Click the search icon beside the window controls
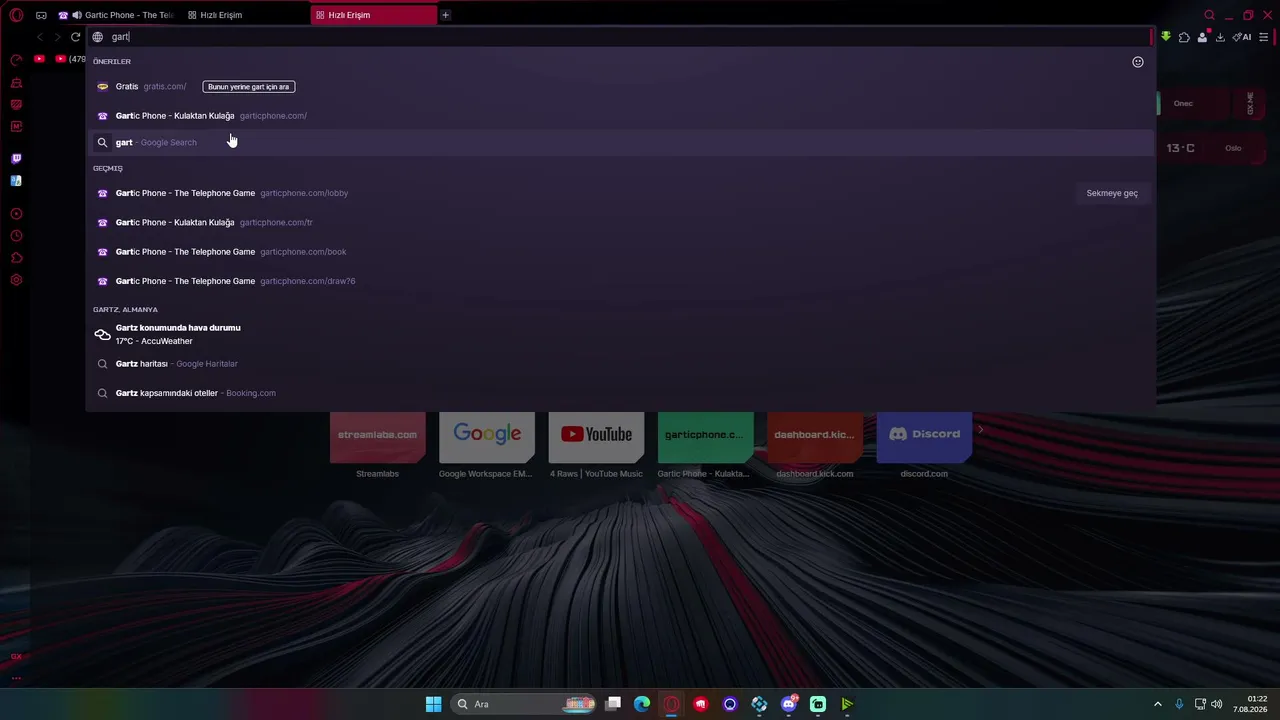The image size is (1280, 720). (x=1209, y=15)
